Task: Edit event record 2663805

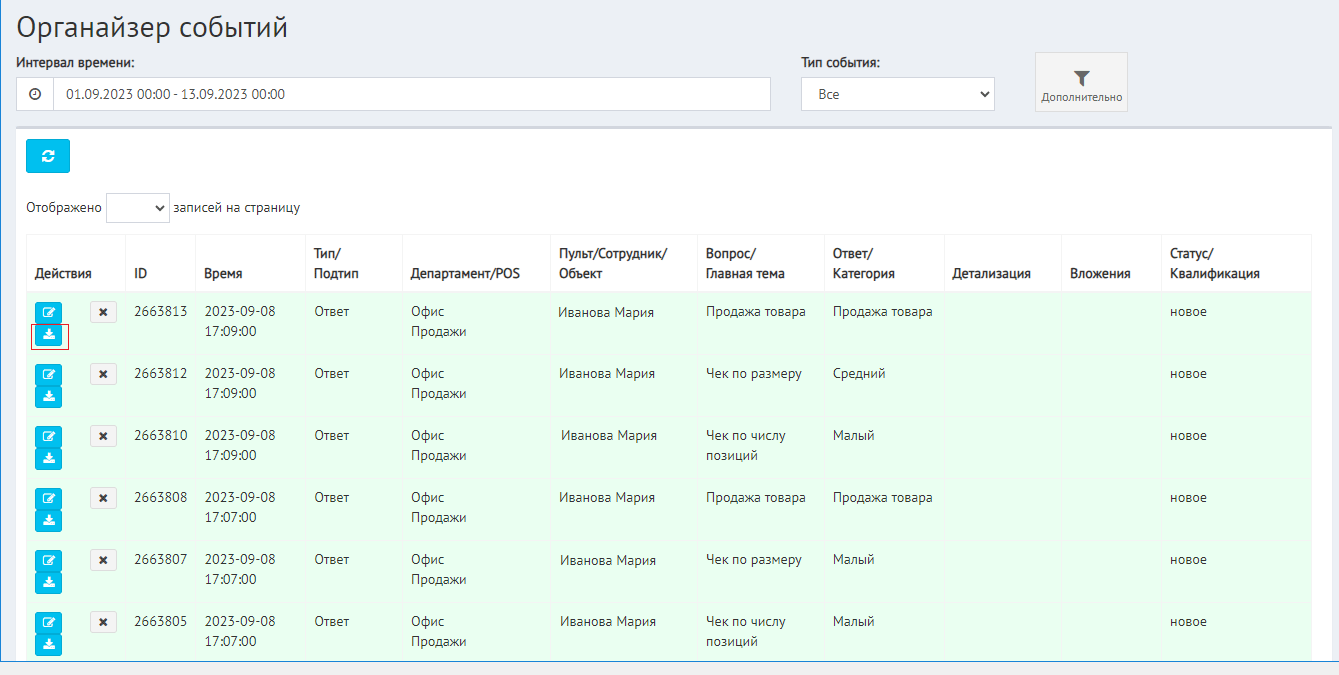Action: coord(48,622)
